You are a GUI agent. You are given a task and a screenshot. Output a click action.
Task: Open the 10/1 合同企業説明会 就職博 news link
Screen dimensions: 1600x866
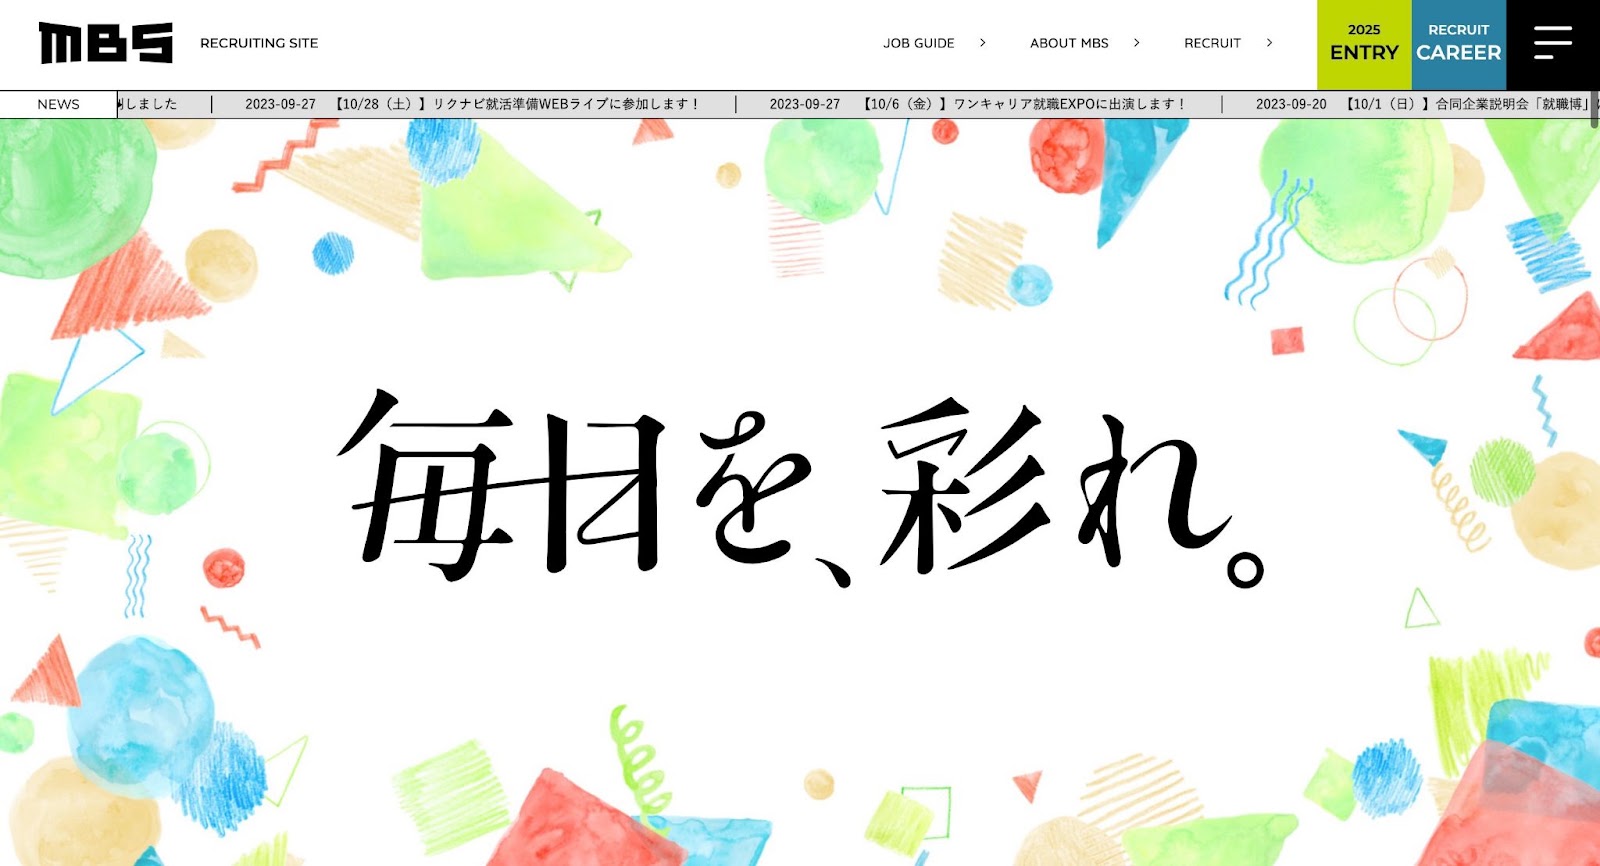[x=1468, y=104]
